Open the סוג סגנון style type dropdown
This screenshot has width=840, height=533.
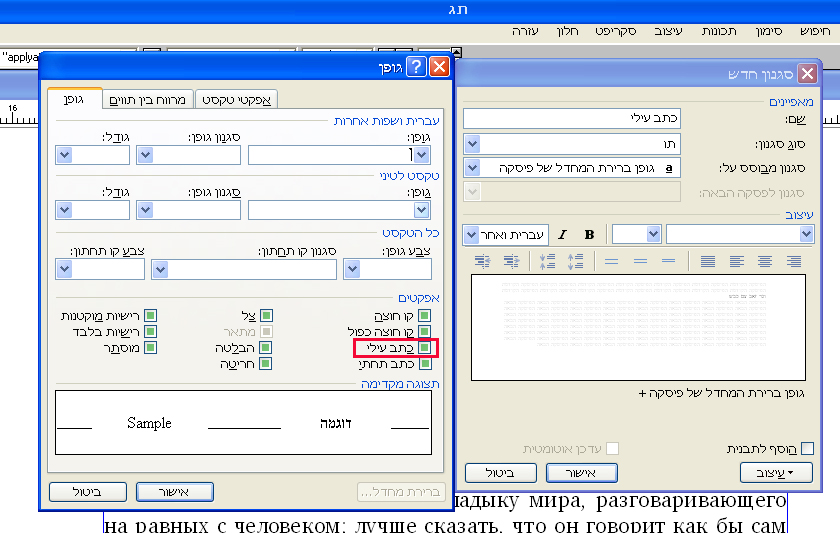point(472,144)
